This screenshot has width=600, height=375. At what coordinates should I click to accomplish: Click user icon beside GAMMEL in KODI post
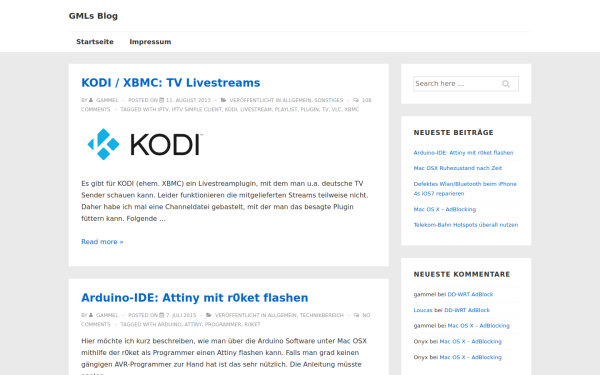click(91, 100)
